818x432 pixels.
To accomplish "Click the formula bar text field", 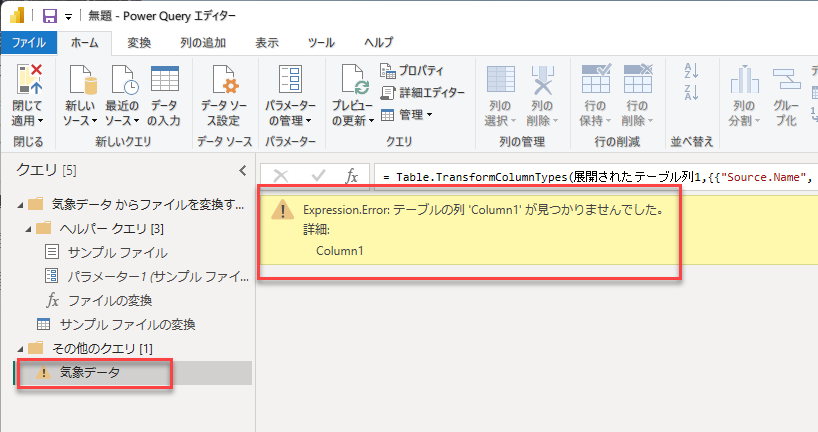I will (x=596, y=177).
